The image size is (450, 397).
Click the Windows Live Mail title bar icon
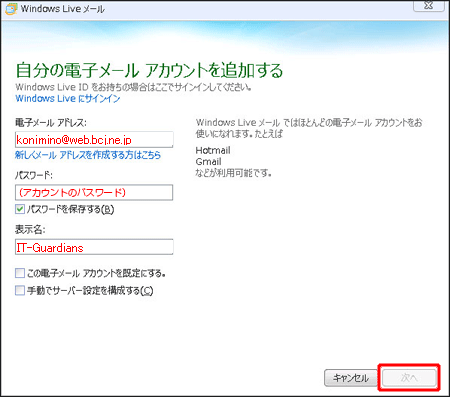coord(11,9)
